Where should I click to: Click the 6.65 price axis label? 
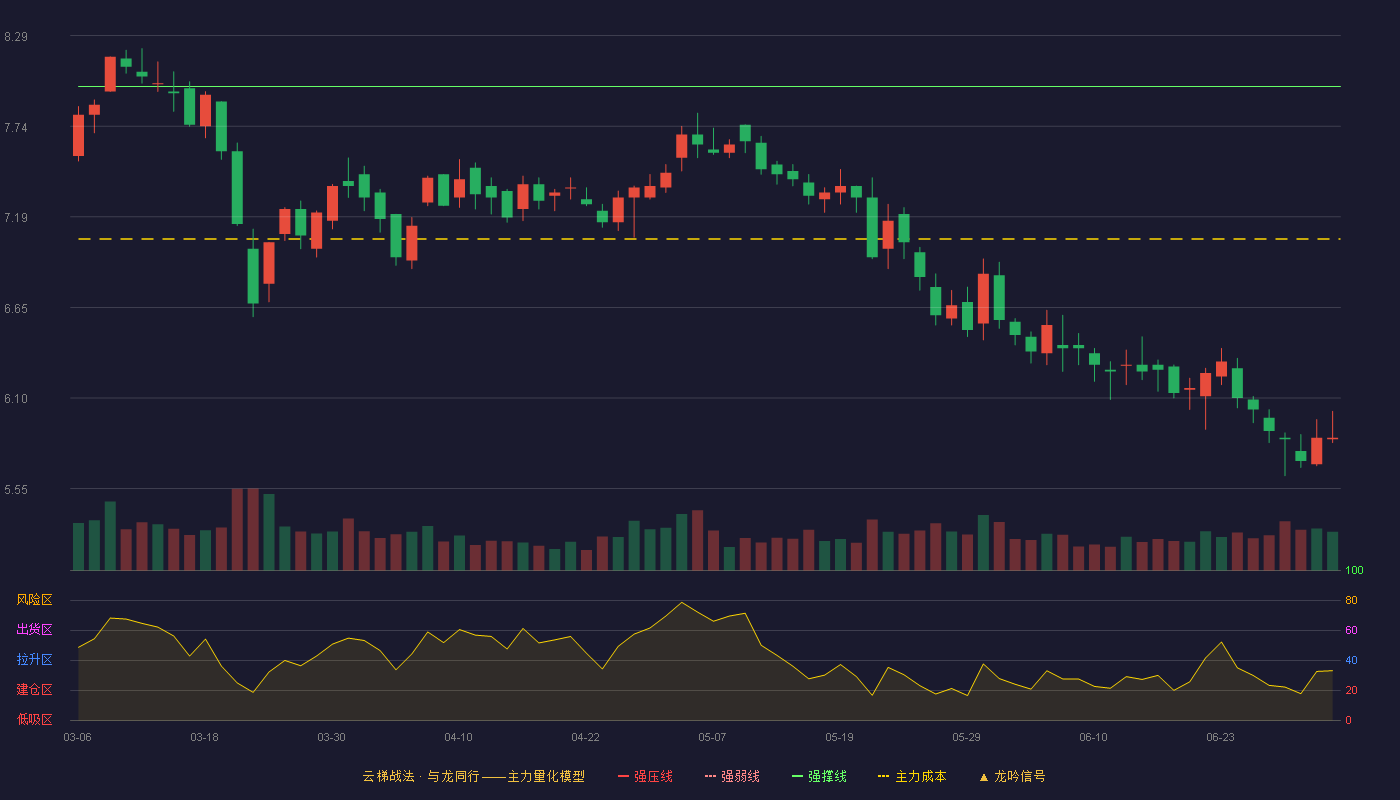coord(16,309)
